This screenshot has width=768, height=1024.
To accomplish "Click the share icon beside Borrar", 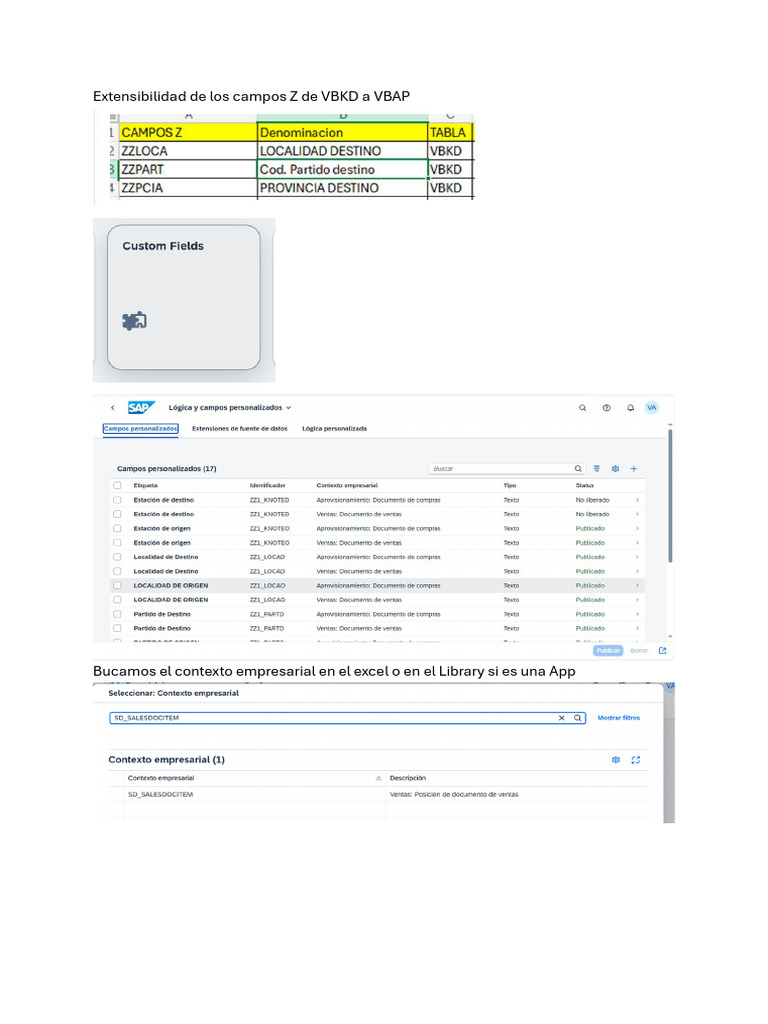I will point(662,650).
